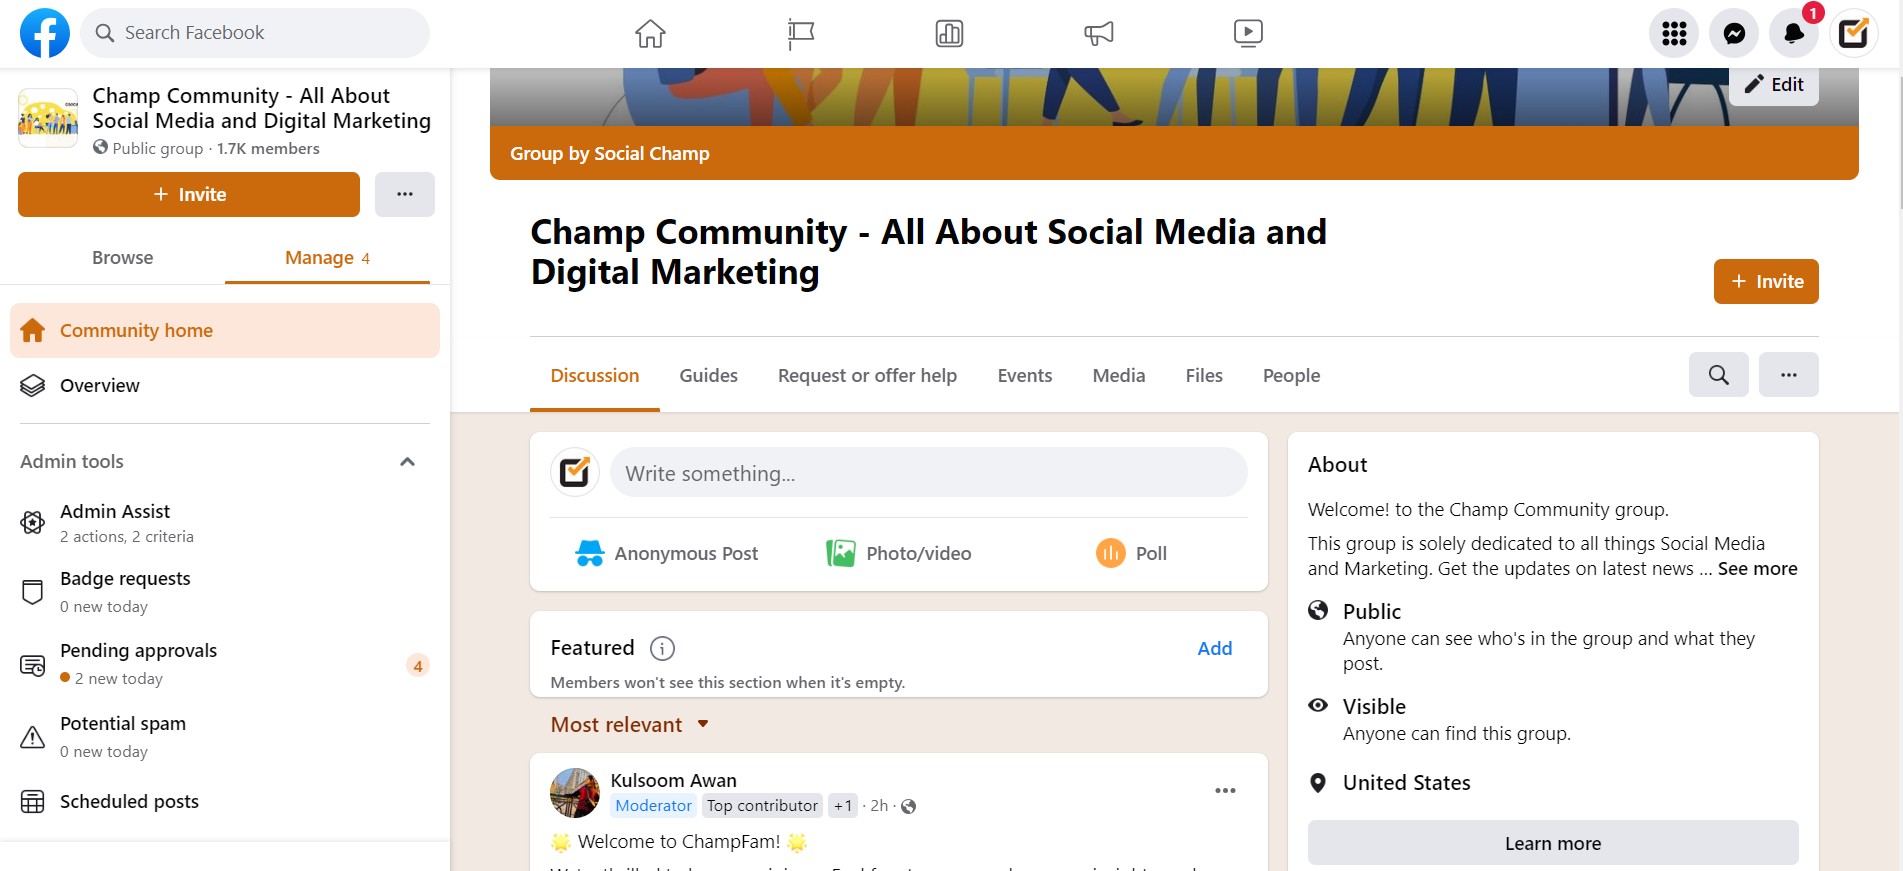Open the Discussion tab
Image resolution: width=1903 pixels, height=871 pixels.
click(595, 376)
